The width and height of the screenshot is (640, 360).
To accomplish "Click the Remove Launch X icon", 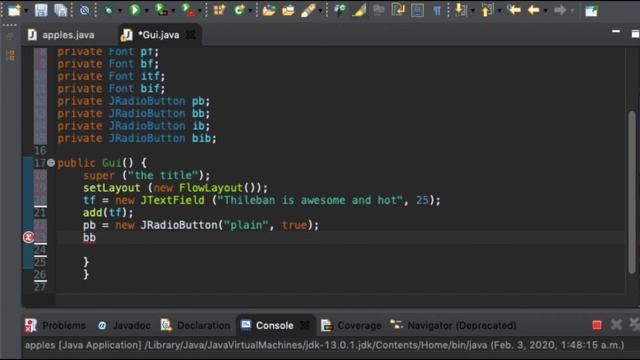I will 616,325.
